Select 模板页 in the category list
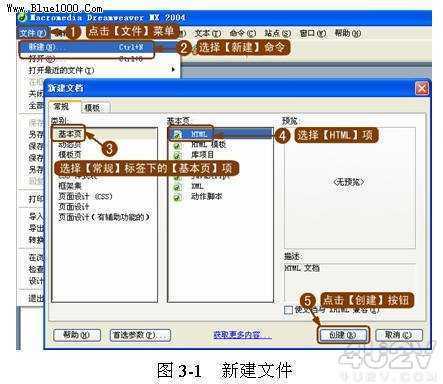This screenshot has width=443, height=384. [x=70, y=155]
